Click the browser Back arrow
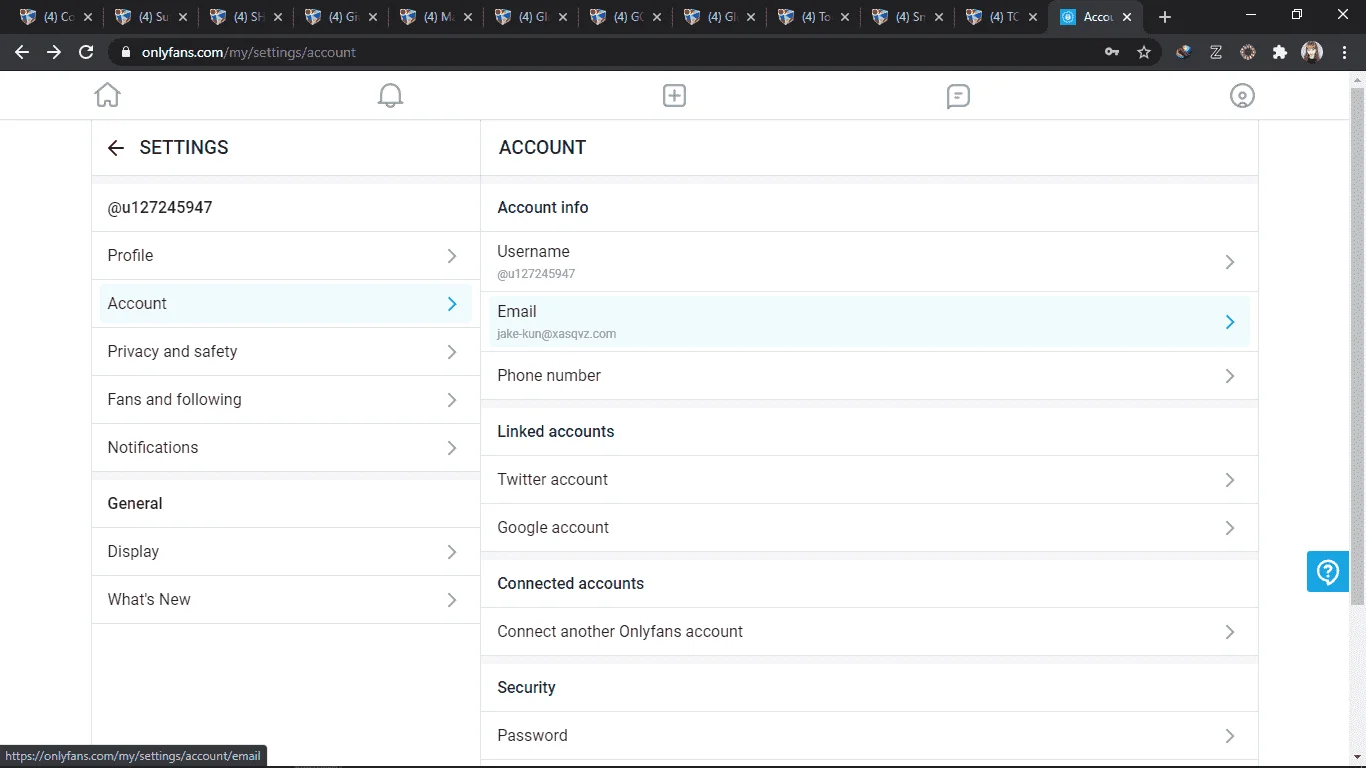Image resolution: width=1366 pixels, height=768 pixels. [x=22, y=52]
